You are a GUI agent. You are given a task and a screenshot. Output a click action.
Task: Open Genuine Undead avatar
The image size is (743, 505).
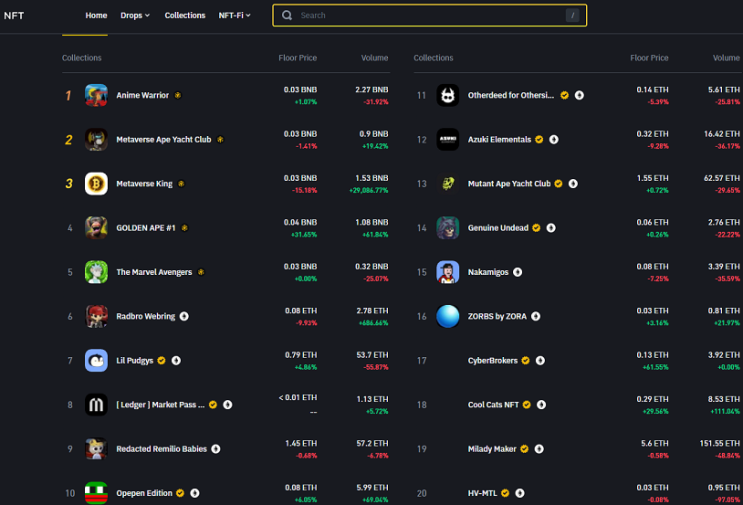point(448,228)
